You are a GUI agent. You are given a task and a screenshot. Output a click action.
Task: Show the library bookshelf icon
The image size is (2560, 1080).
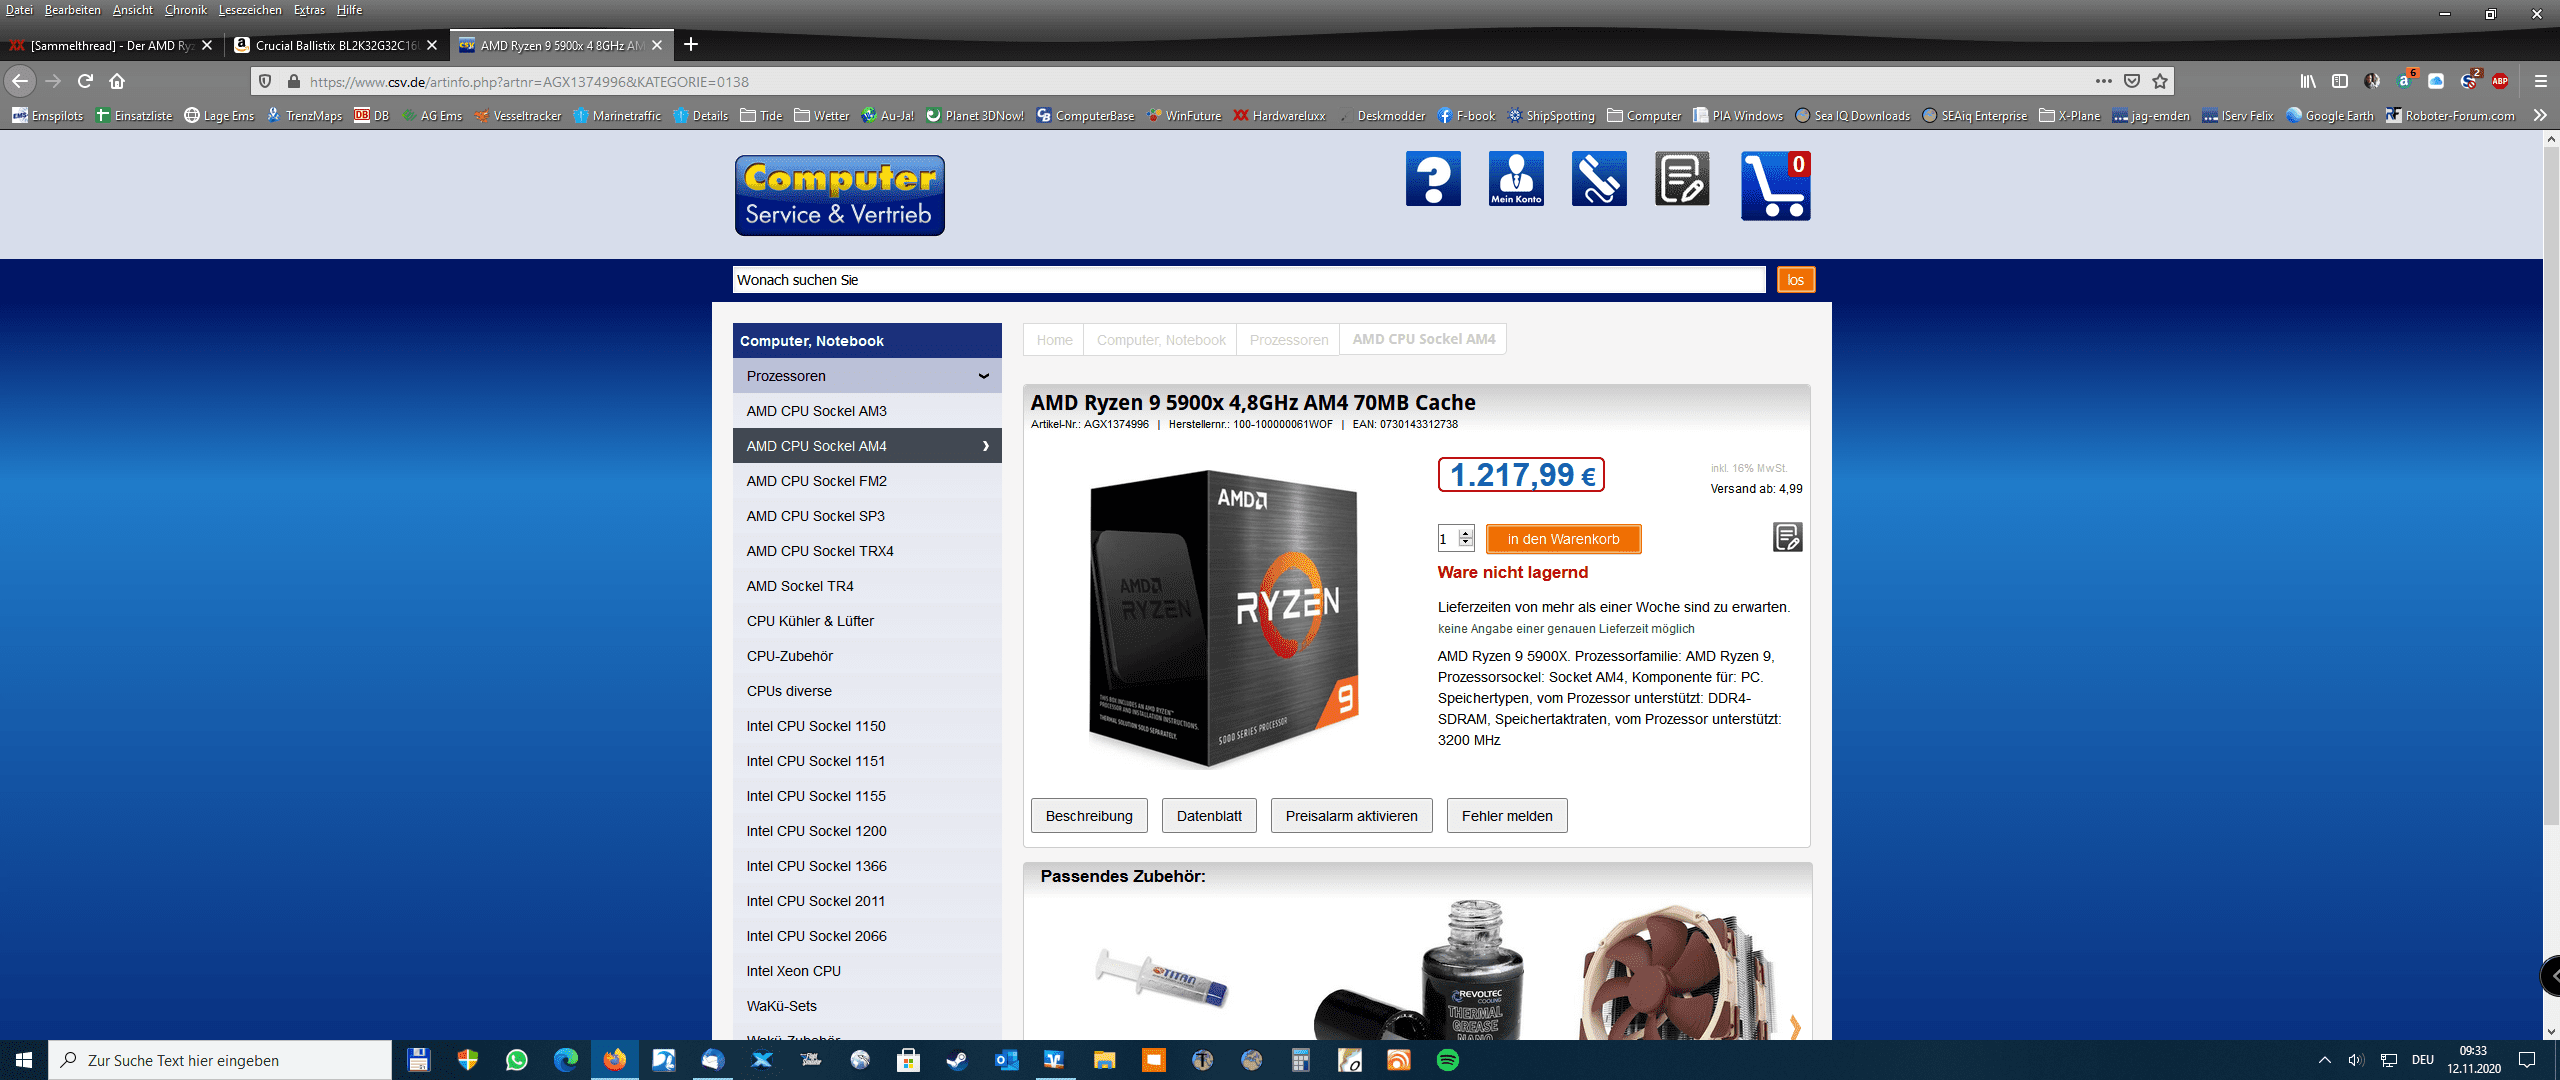[2308, 81]
